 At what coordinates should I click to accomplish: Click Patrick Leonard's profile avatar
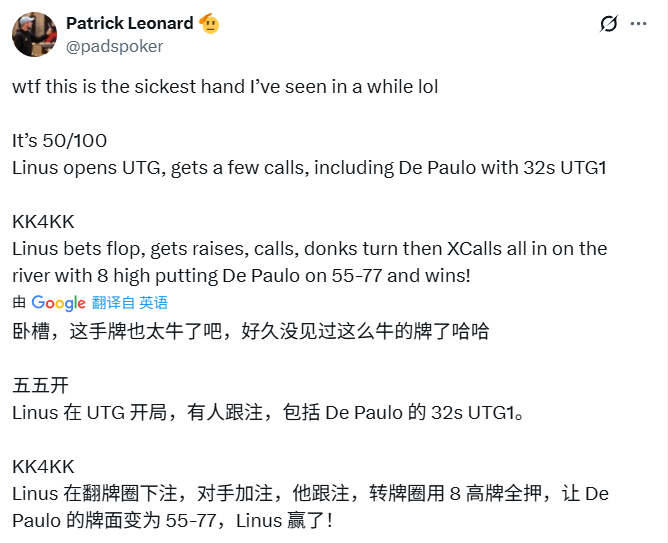(x=34, y=34)
